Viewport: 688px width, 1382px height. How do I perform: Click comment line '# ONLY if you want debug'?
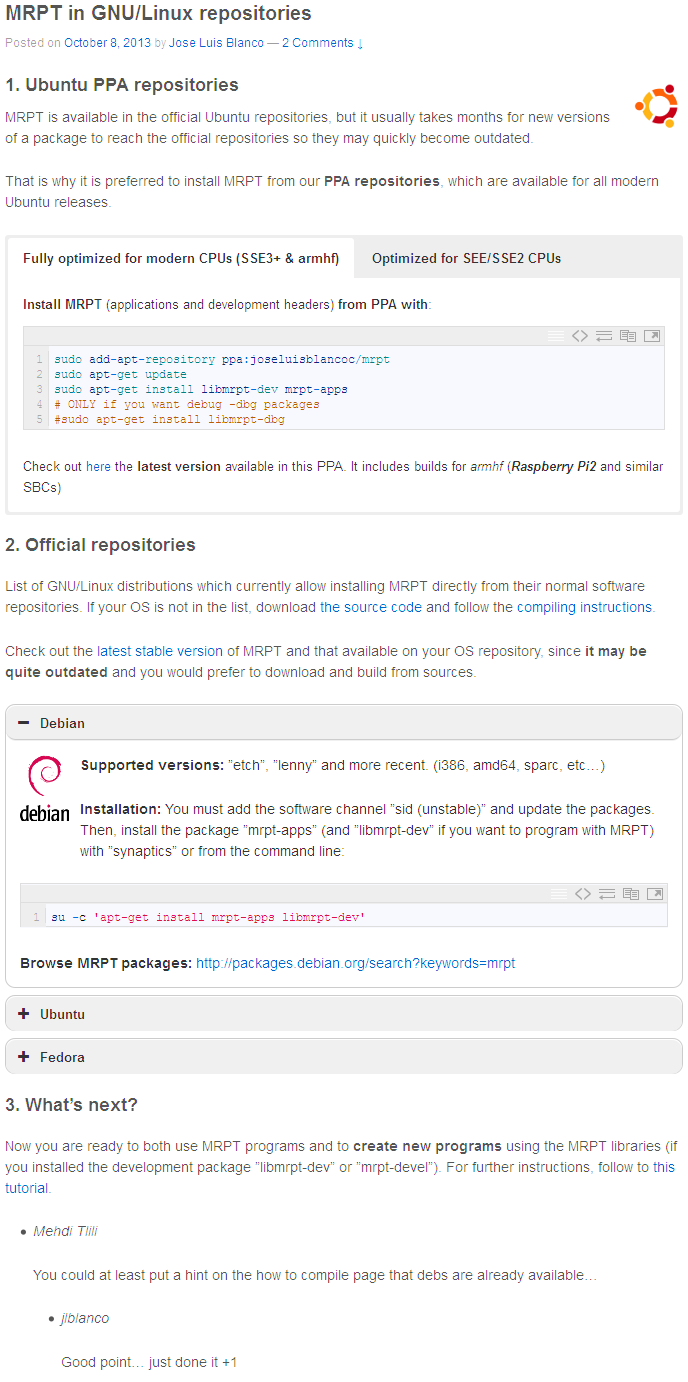pos(187,404)
